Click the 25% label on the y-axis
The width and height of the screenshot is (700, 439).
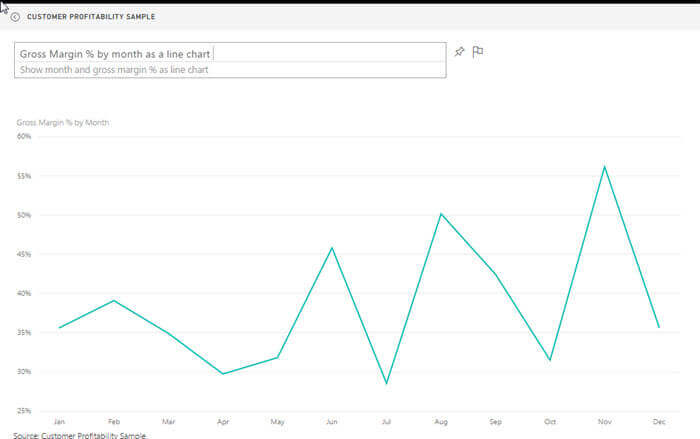[x=24, y=411]
